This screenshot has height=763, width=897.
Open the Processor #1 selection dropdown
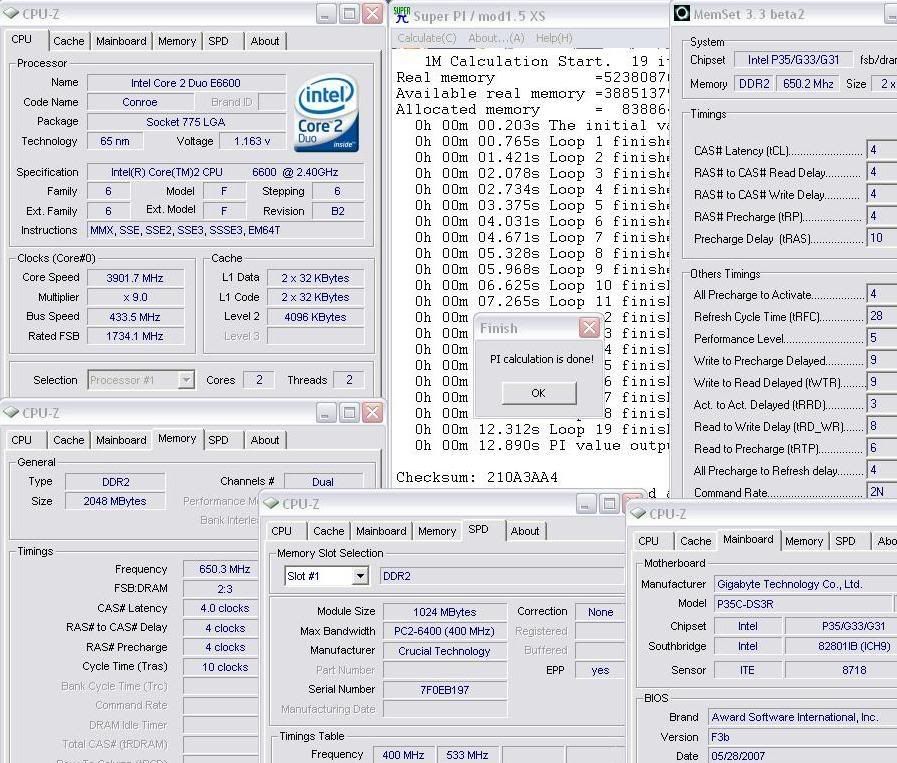pos(186,380)
